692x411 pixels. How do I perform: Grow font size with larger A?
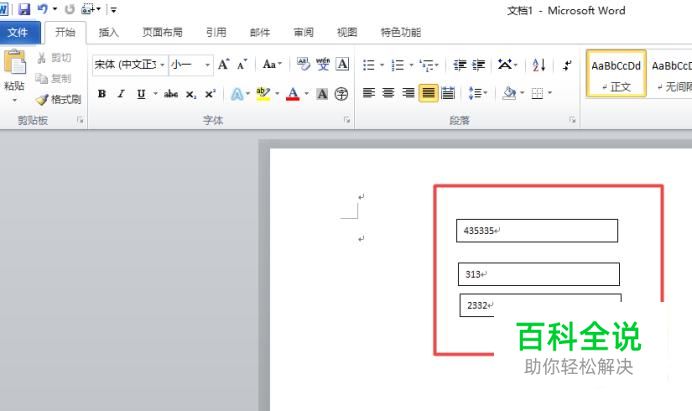223,64
